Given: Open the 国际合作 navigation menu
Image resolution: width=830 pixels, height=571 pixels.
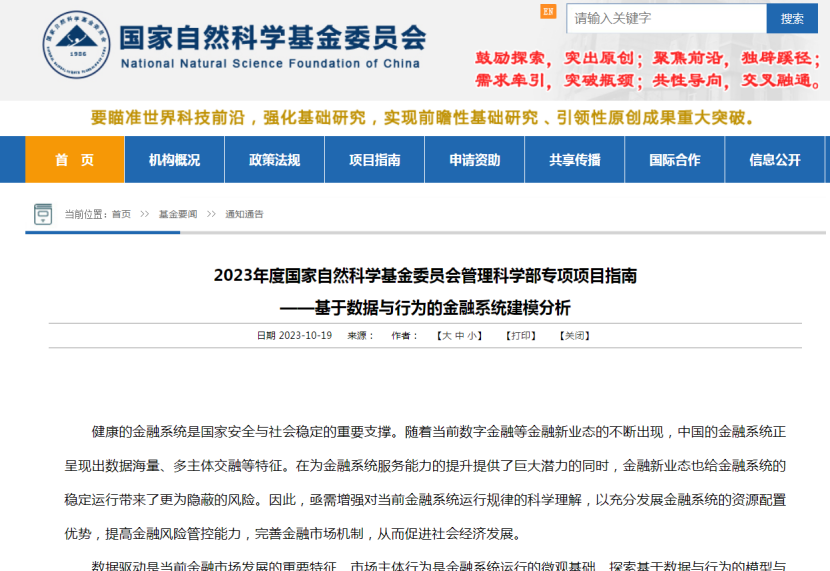Looking at the screenshot, I should (x=674, y=160).
